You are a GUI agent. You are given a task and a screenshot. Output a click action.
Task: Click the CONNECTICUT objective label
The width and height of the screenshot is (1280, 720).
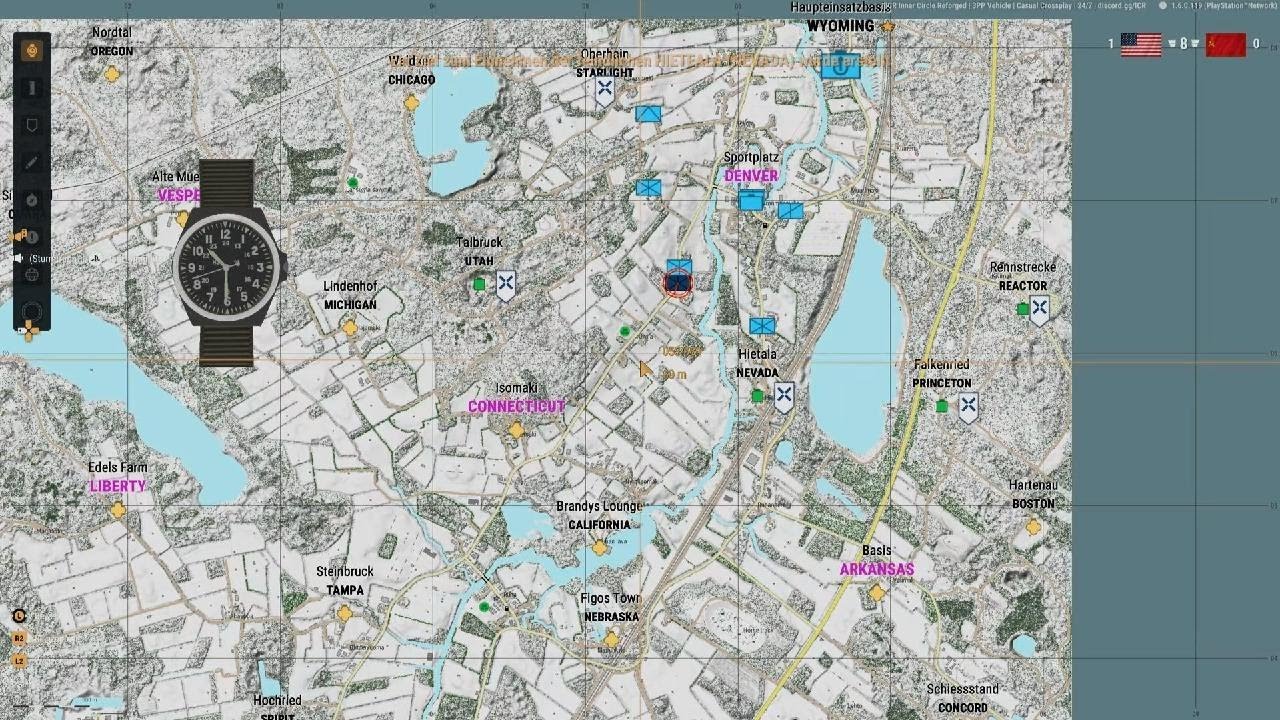click(x=517, y=407)
